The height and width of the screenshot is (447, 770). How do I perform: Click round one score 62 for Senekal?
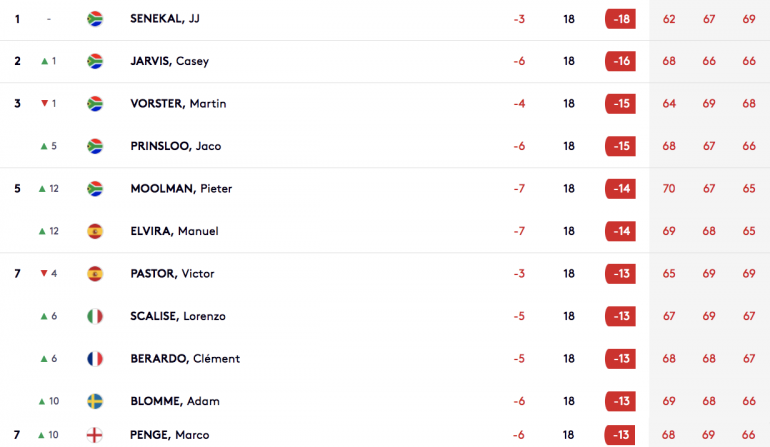pos(669,19)
